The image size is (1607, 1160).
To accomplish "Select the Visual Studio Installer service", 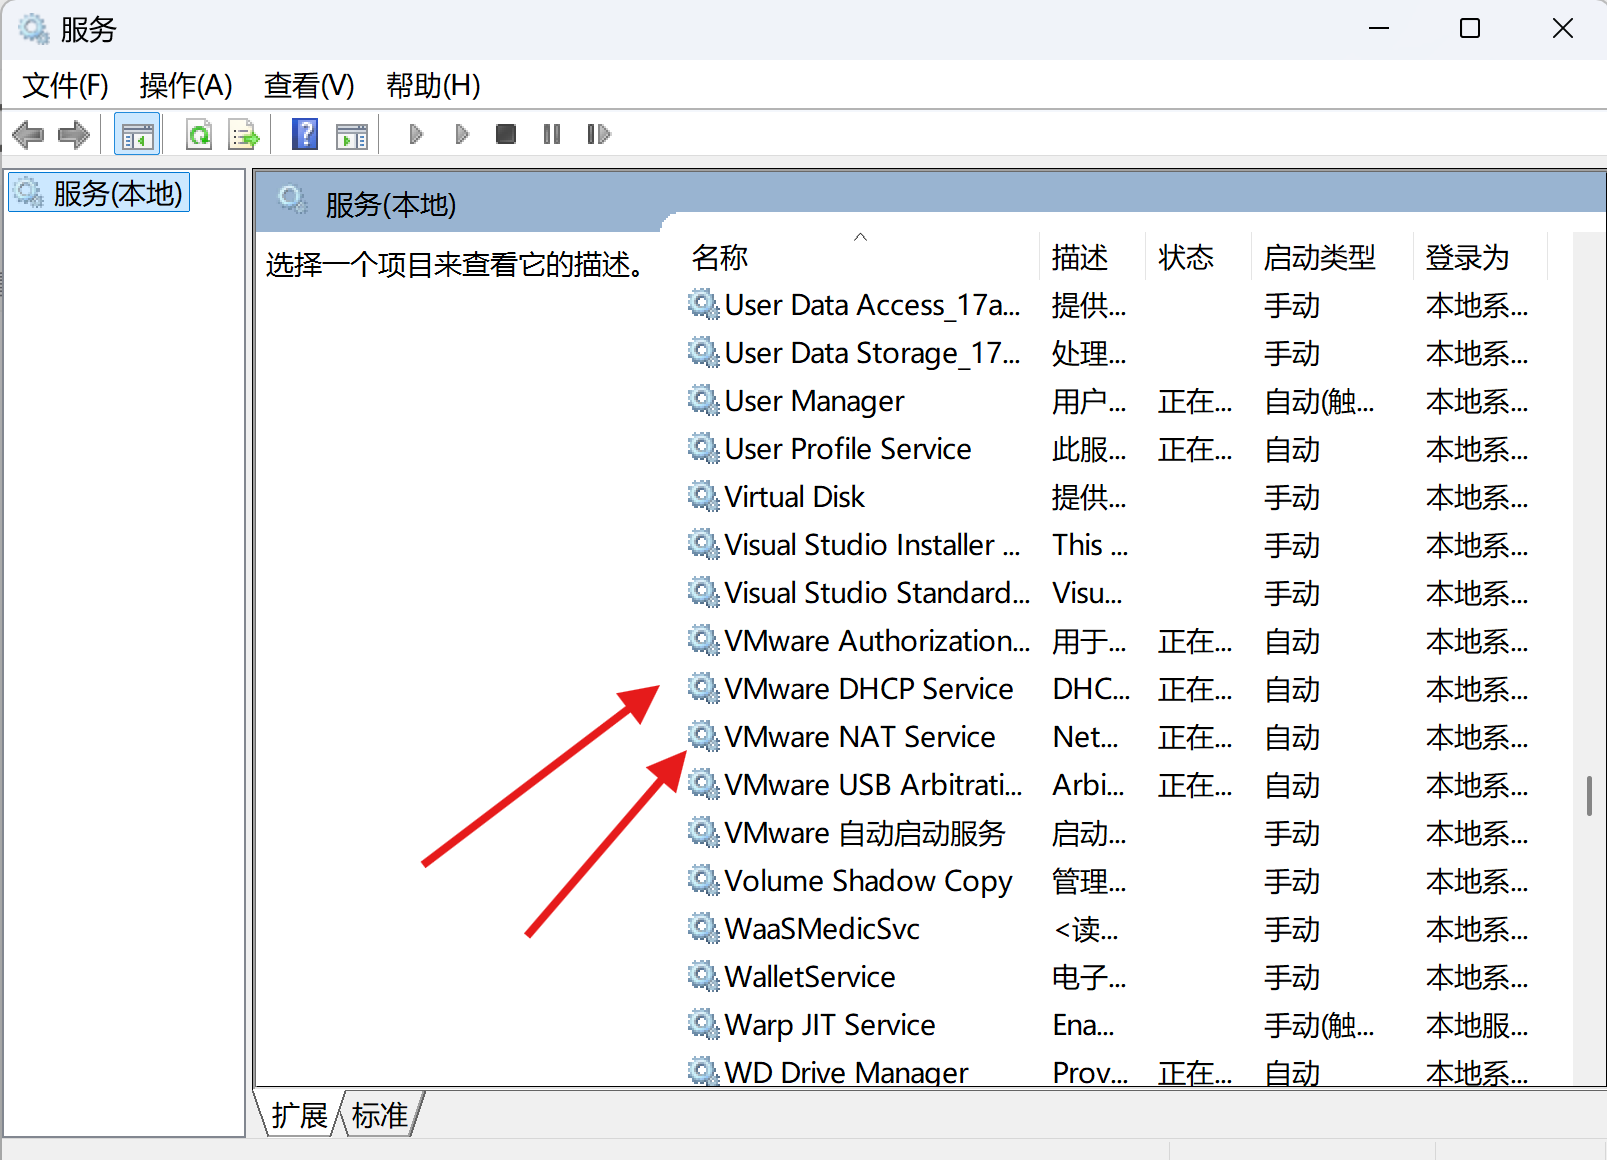I will 1116,545.
